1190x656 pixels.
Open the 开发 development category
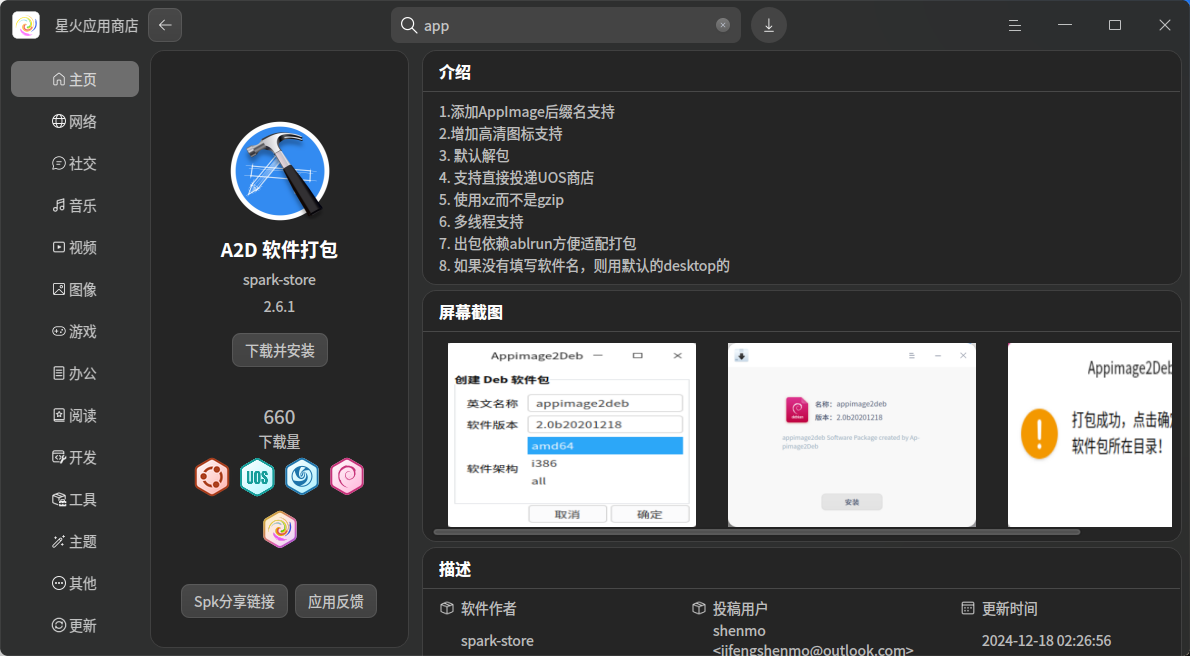[74, 457]
